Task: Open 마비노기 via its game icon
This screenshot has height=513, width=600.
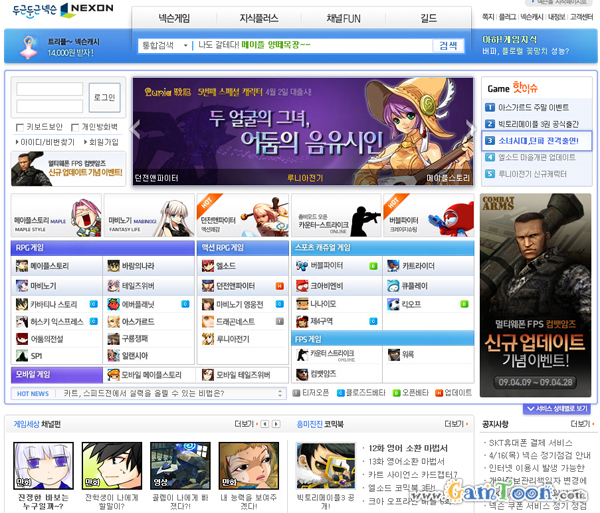Action: tap(21, 285)
